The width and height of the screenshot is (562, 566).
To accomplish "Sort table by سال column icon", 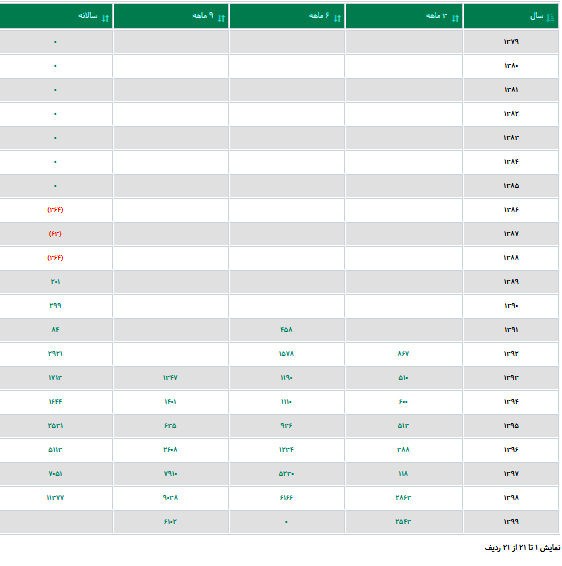I will pos(550,17).
